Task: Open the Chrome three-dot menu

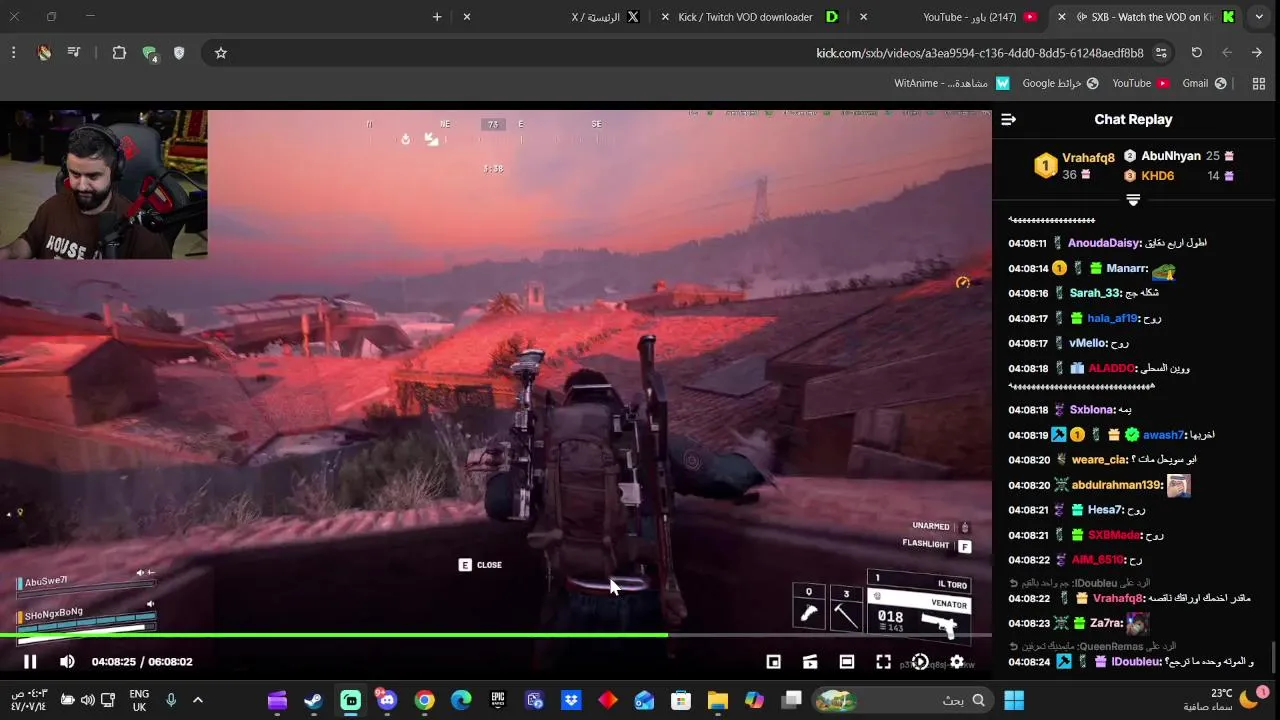Action: 13,53
